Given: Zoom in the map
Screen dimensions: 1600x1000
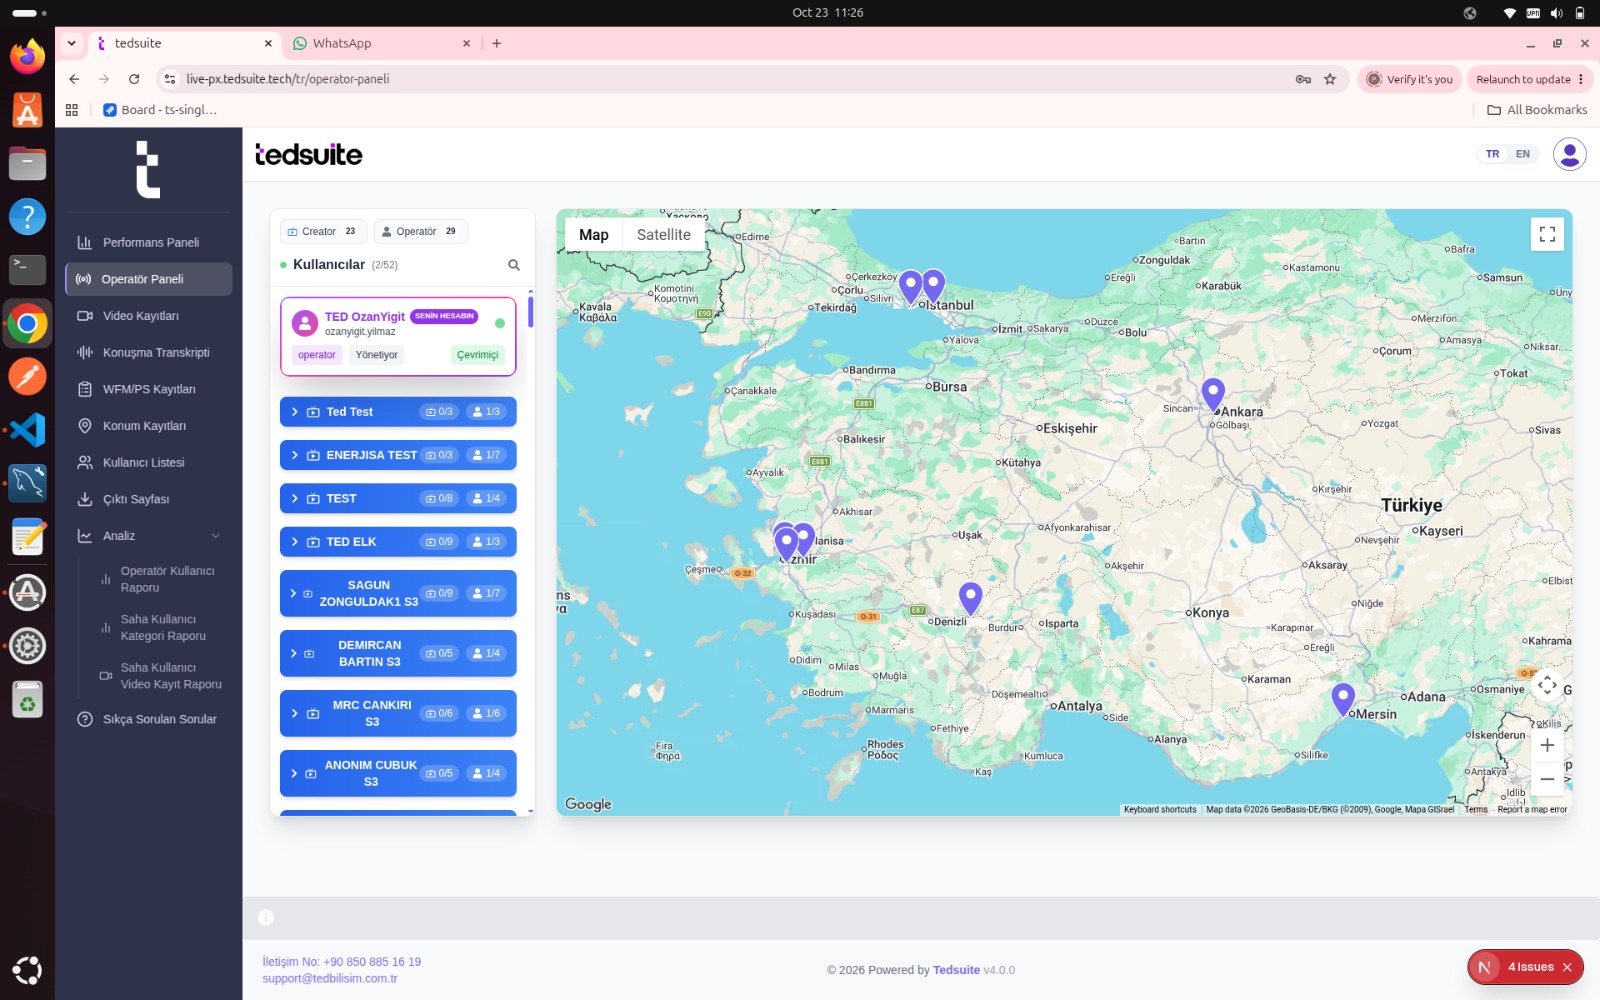Looking at the screenshot, I should [x=1547, y=745].
